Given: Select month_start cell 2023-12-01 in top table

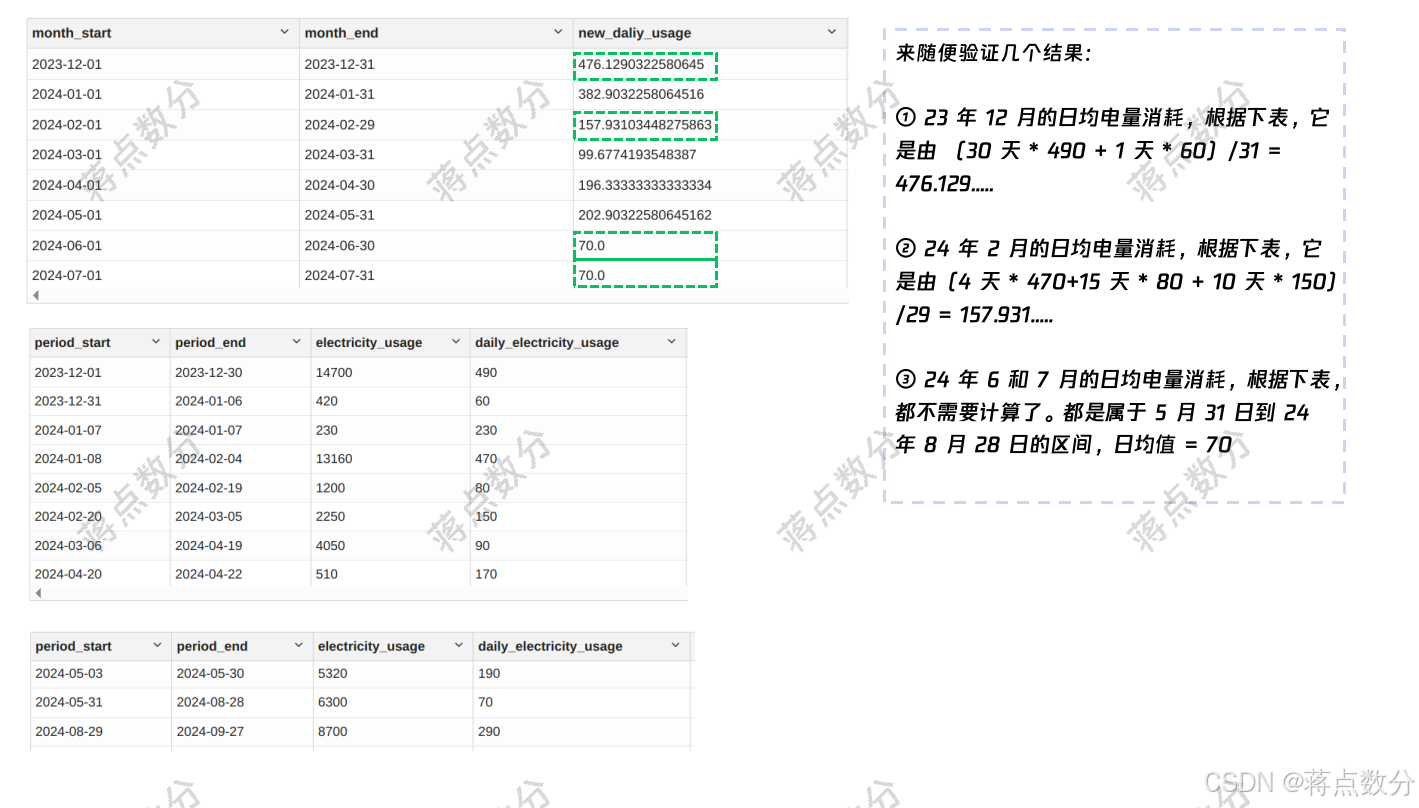Looking at the screenshot, I should 163,64.
